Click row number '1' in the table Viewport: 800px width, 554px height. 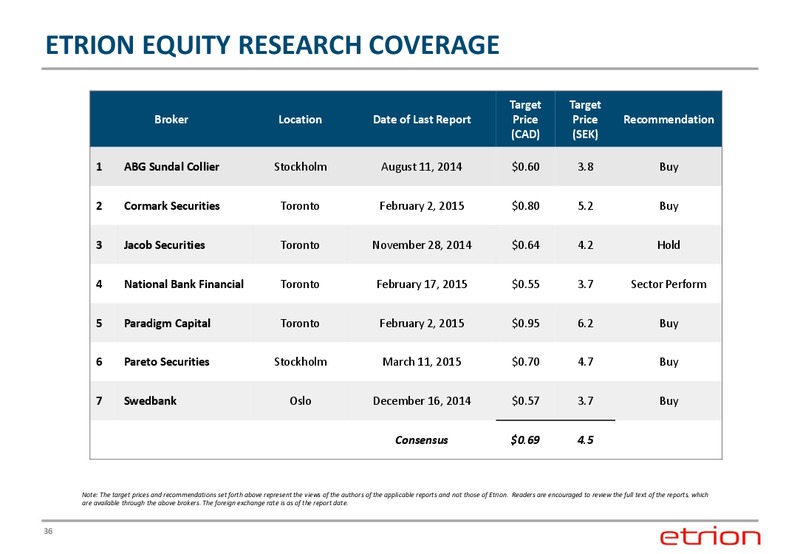(x=99, y=167)
